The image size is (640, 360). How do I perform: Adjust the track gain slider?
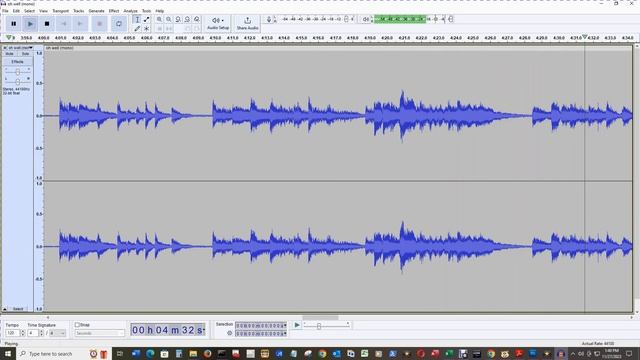point(18,72)
